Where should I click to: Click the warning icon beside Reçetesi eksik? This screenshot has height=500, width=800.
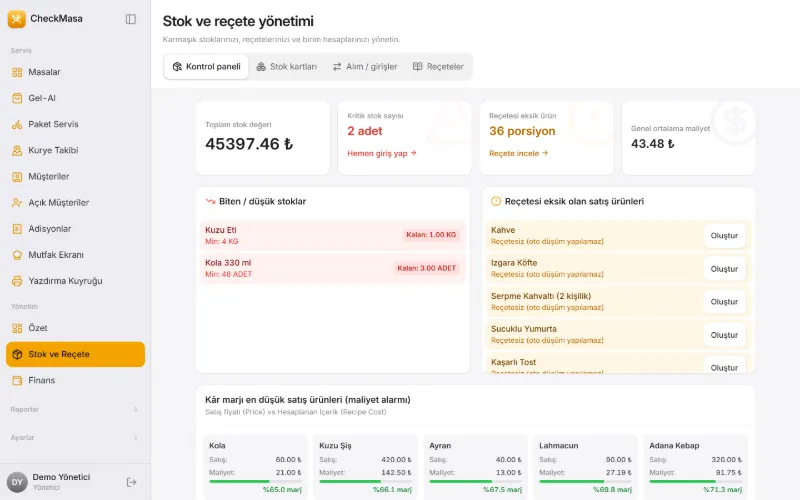coord(495,202)
